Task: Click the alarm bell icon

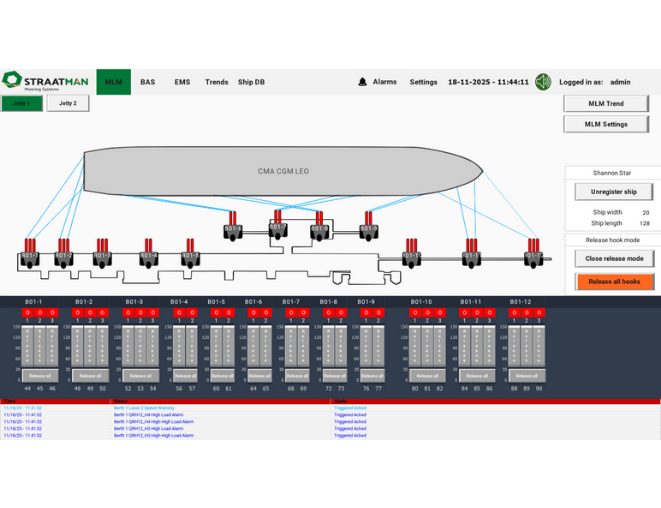Action: [362, 82]
